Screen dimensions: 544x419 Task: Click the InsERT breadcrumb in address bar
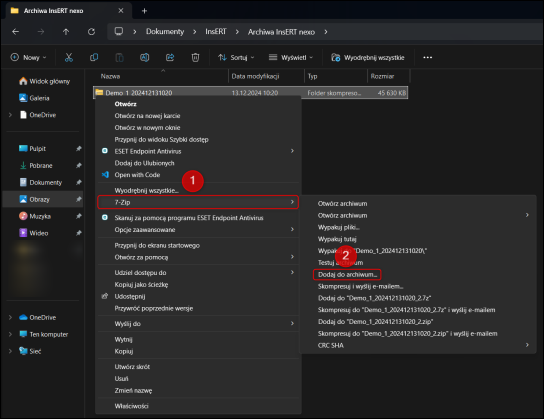coord(215,32)
